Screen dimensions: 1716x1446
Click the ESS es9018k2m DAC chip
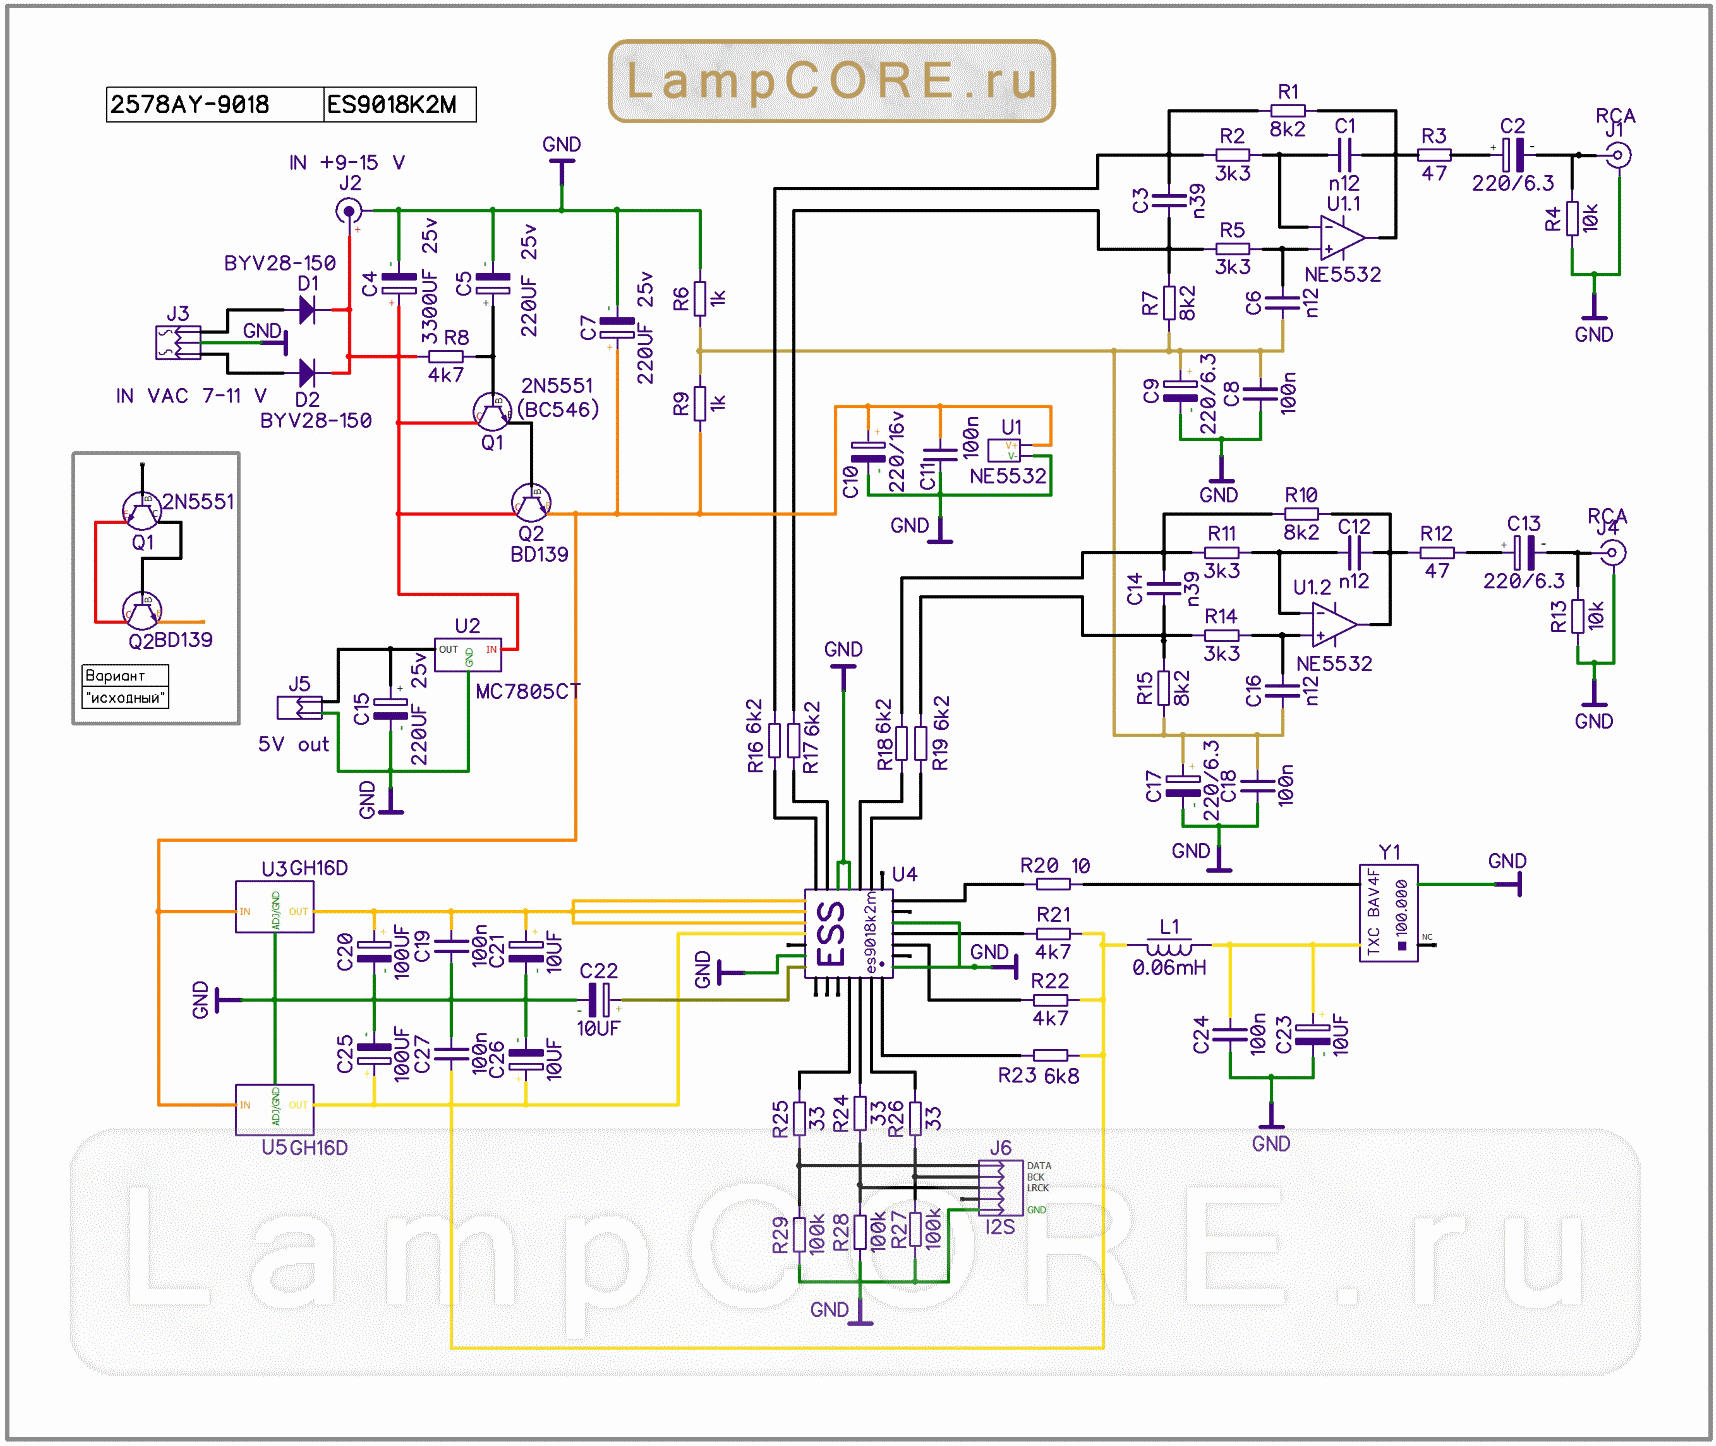tap(848, 934)
